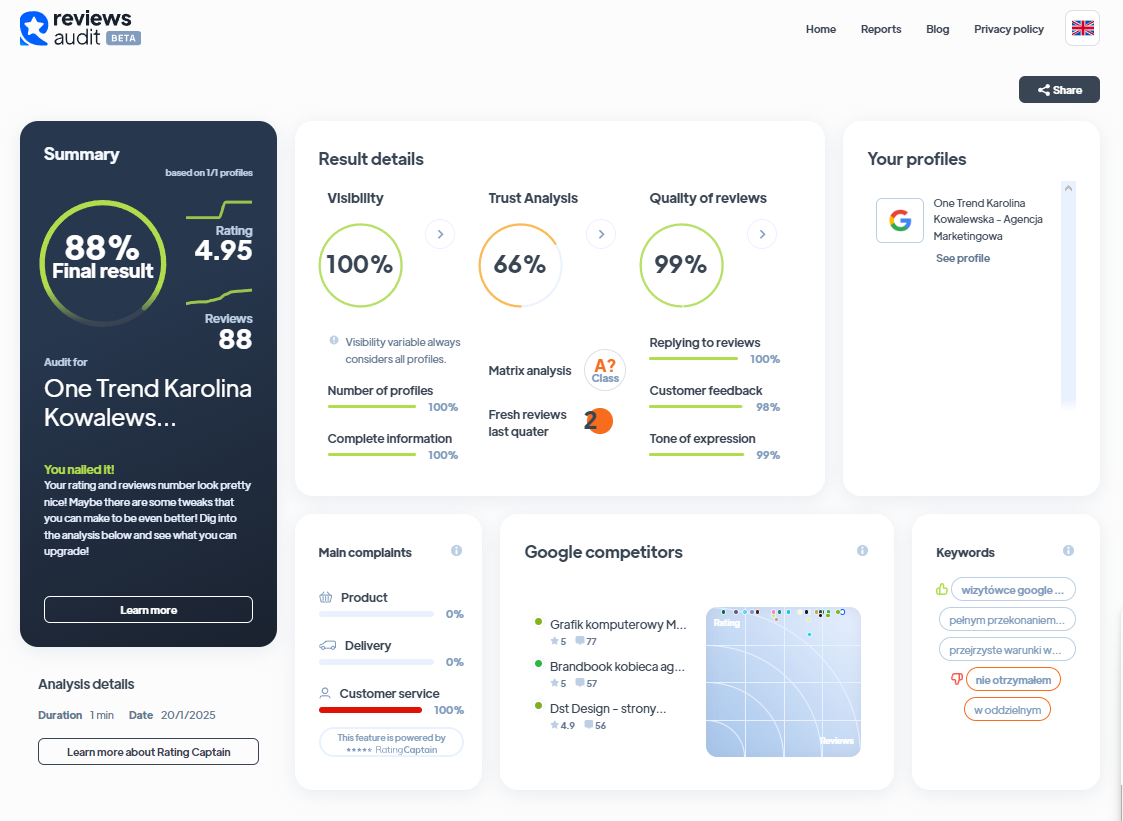Go to Home in navigation

tap(821, 29)
